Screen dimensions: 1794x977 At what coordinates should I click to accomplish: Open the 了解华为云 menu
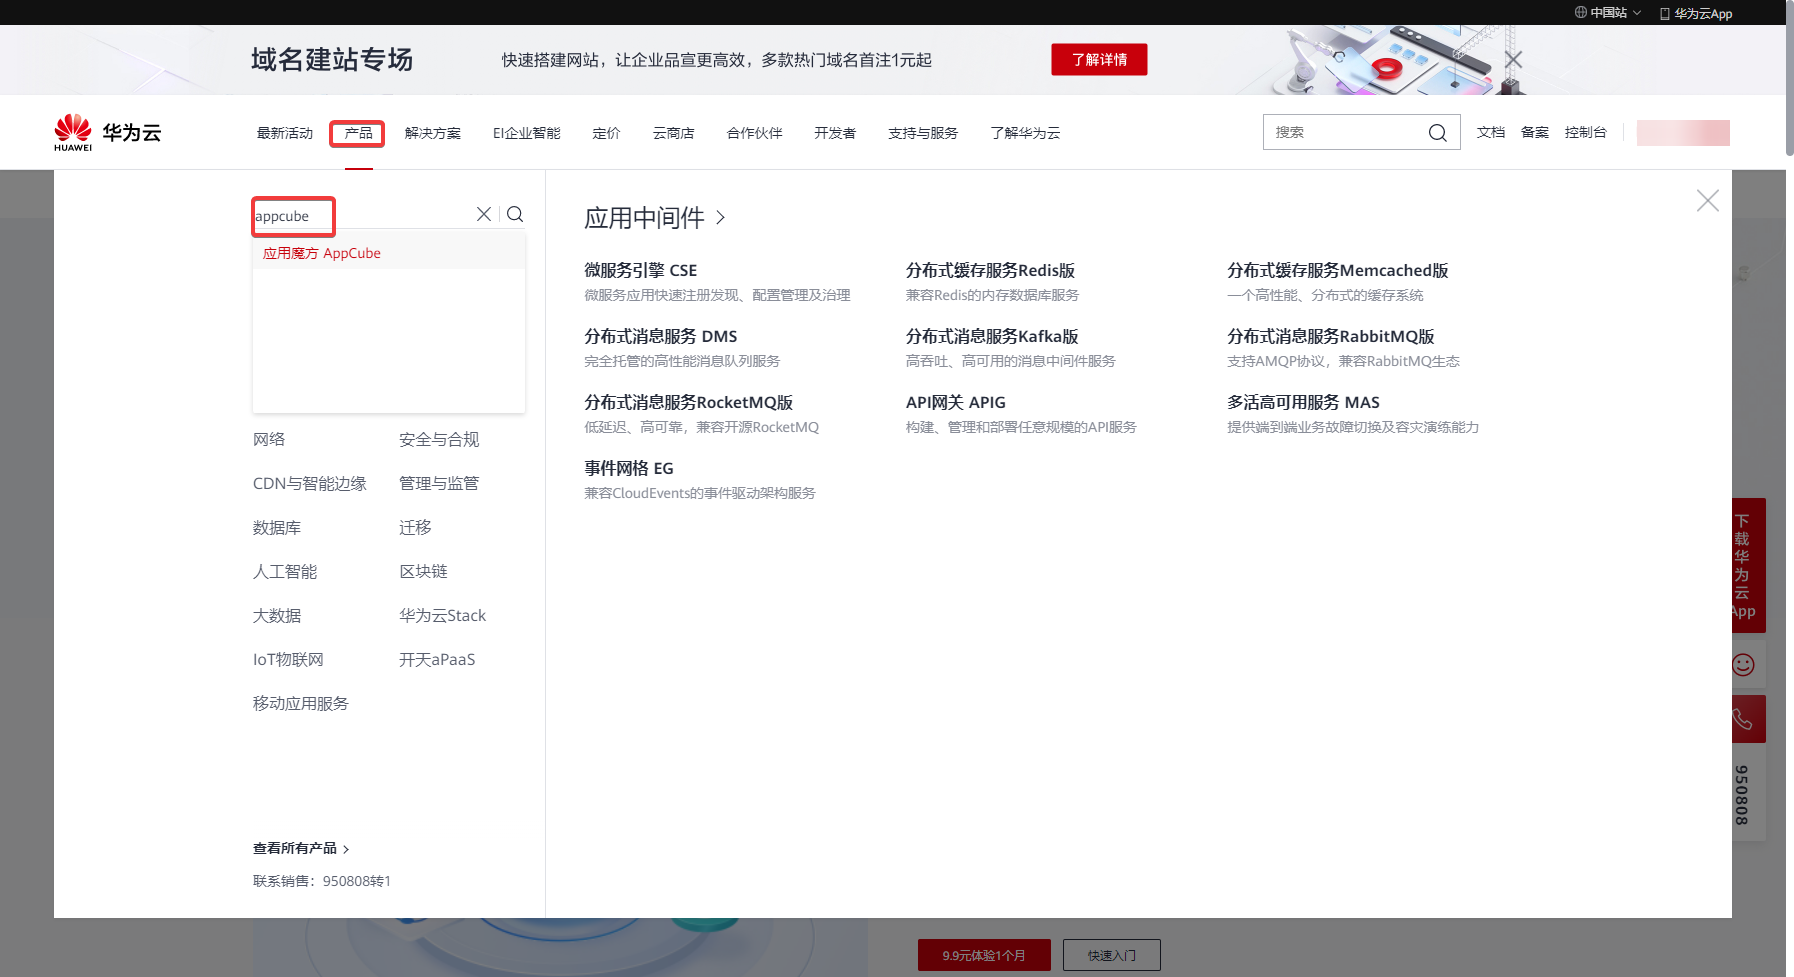(1025, 133)
